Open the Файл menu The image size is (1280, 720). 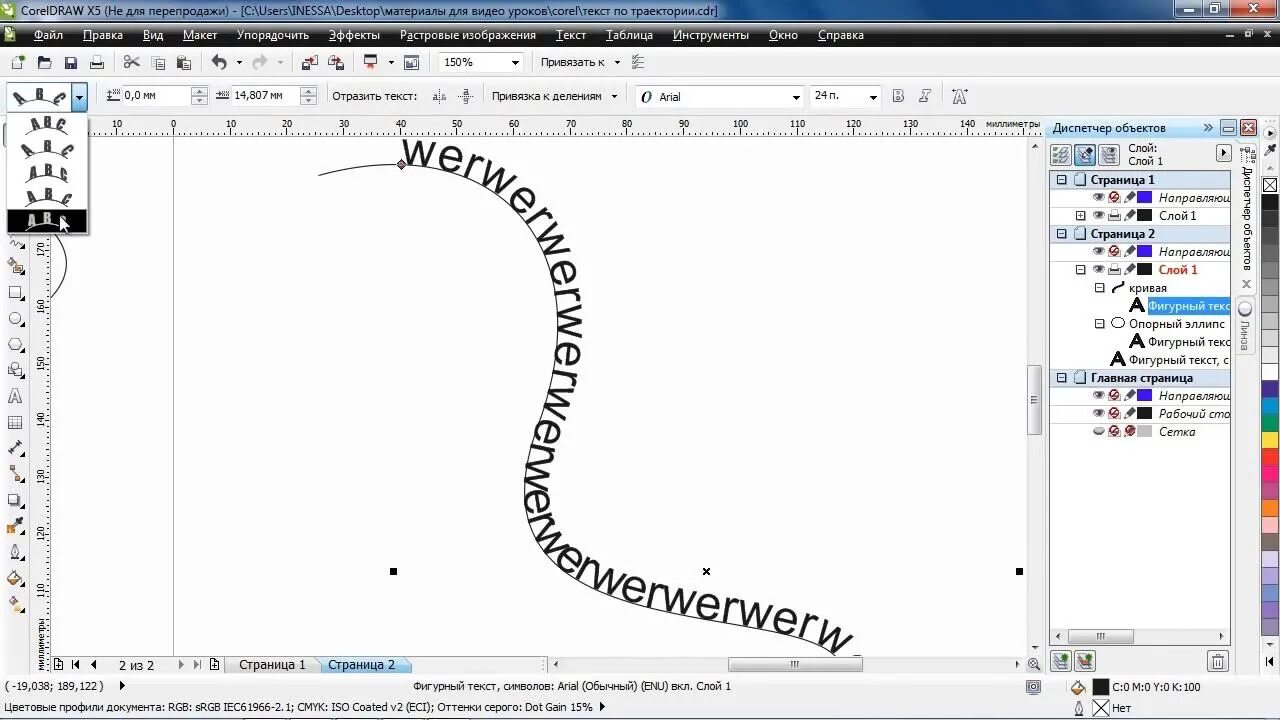tap(48, 35)
